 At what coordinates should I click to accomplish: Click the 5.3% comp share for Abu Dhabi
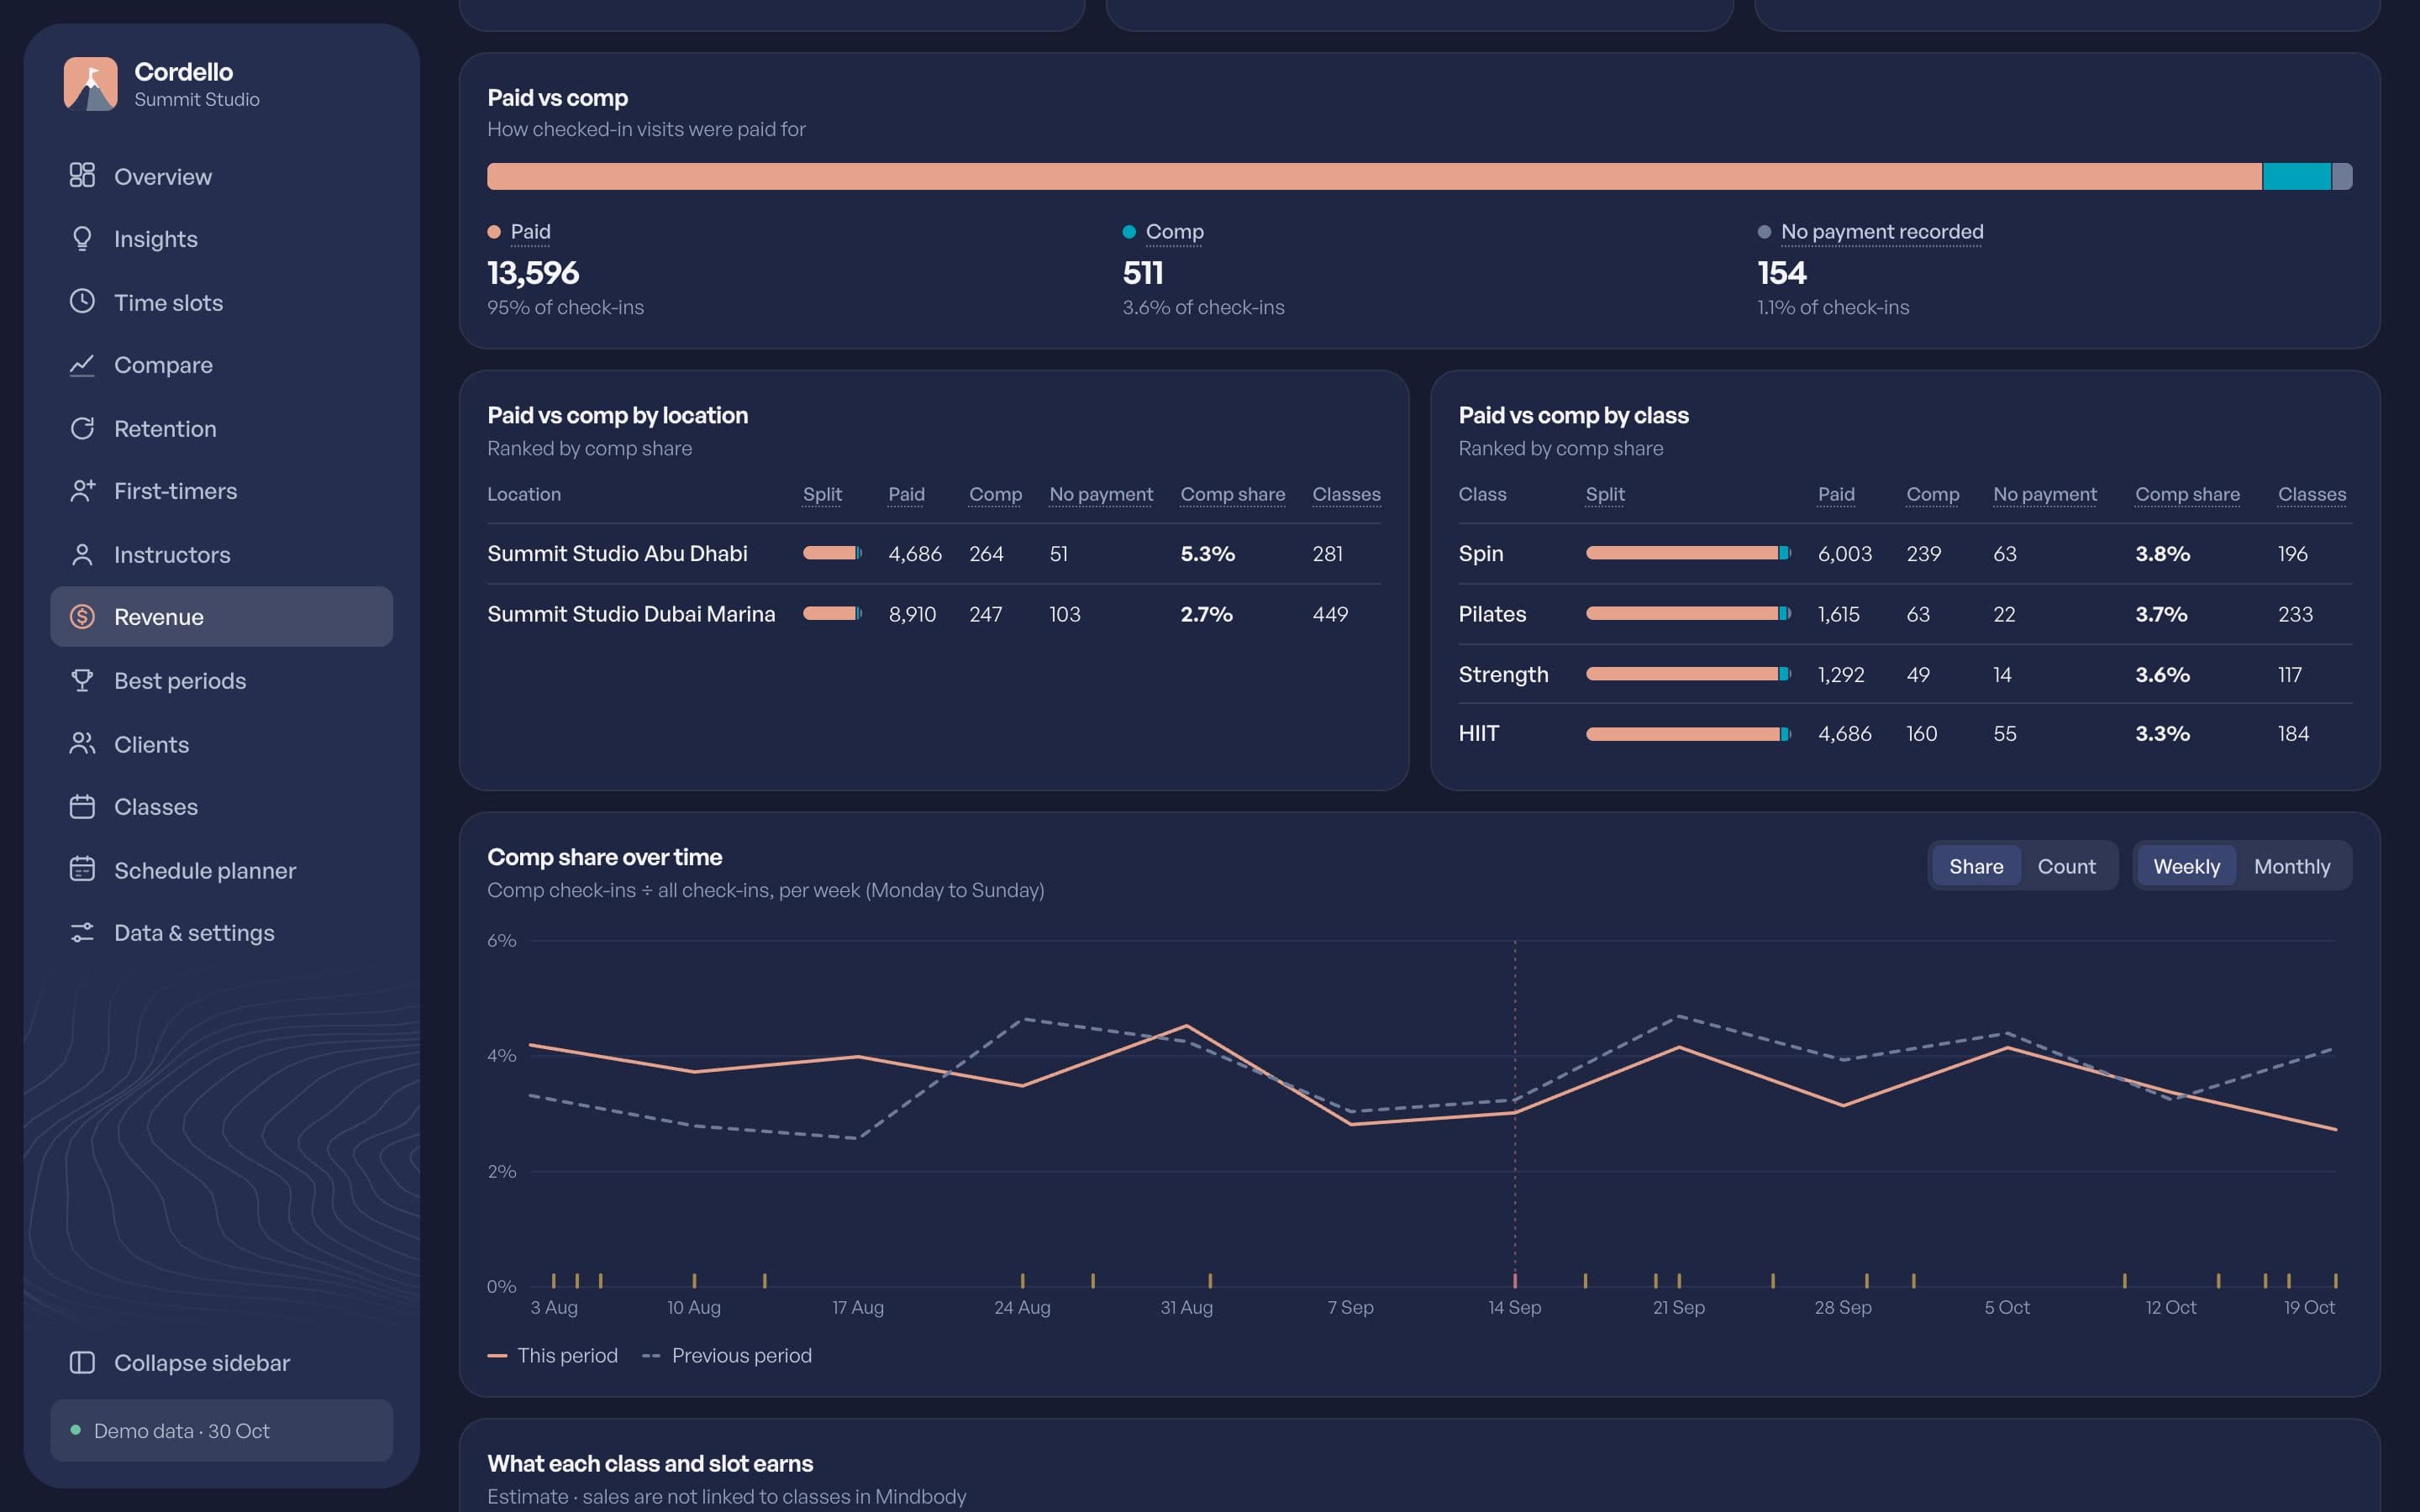click(x=1207, y=554)
